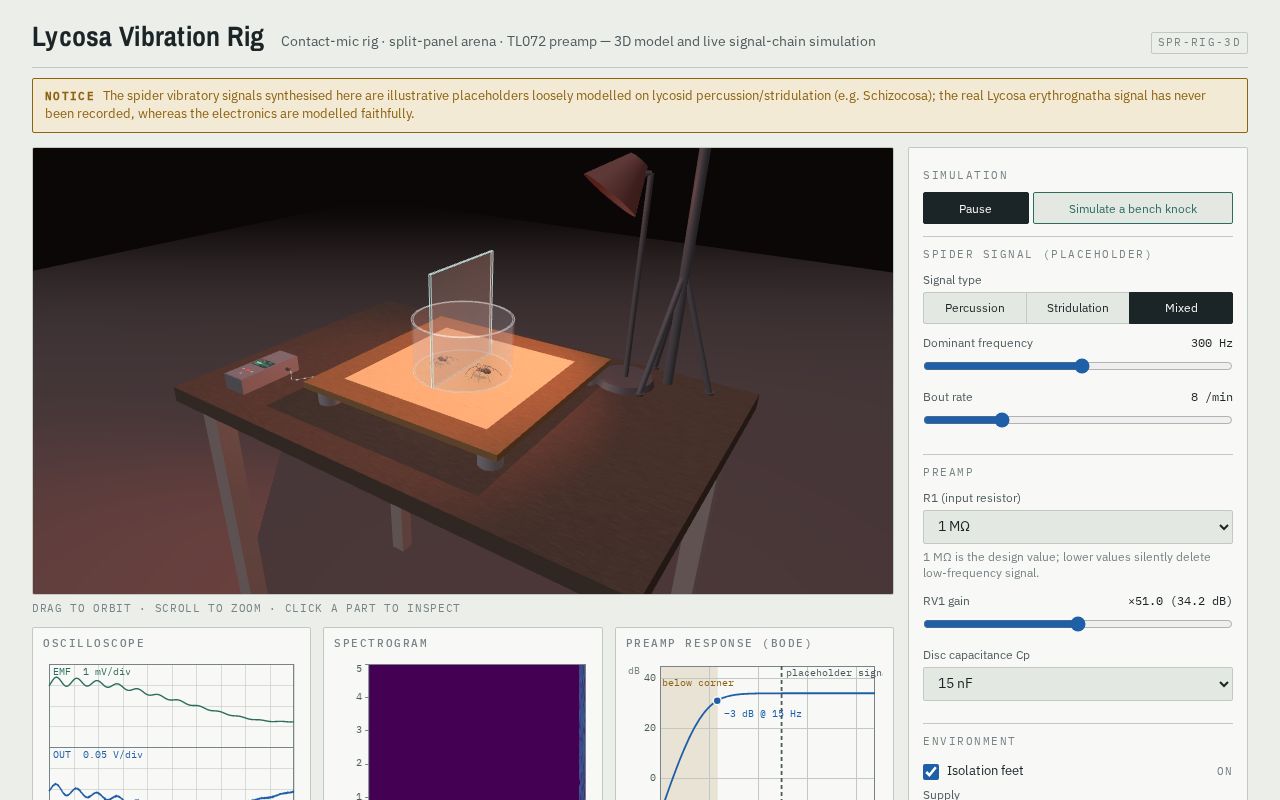Image resolution: width=1280 pixels, height=800 pixels.
Task: Click the Lycosa Vibration Rig title
Action: [148, 37]
